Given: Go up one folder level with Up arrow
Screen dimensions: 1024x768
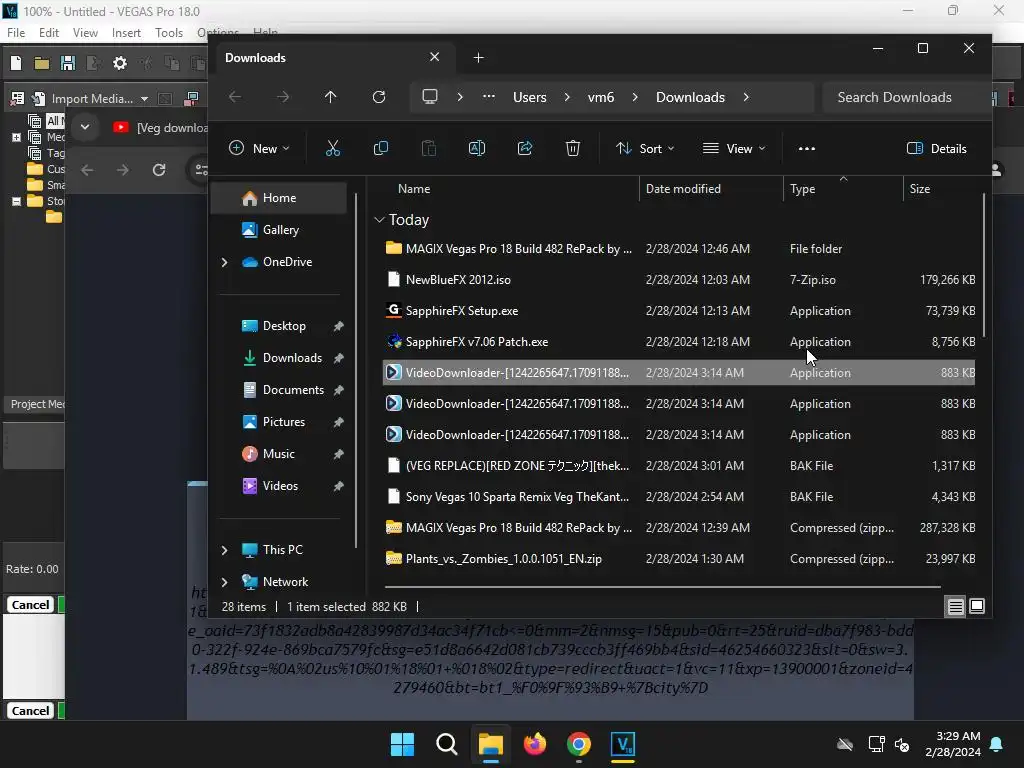Looking at the screenshot, I should 330,97.
